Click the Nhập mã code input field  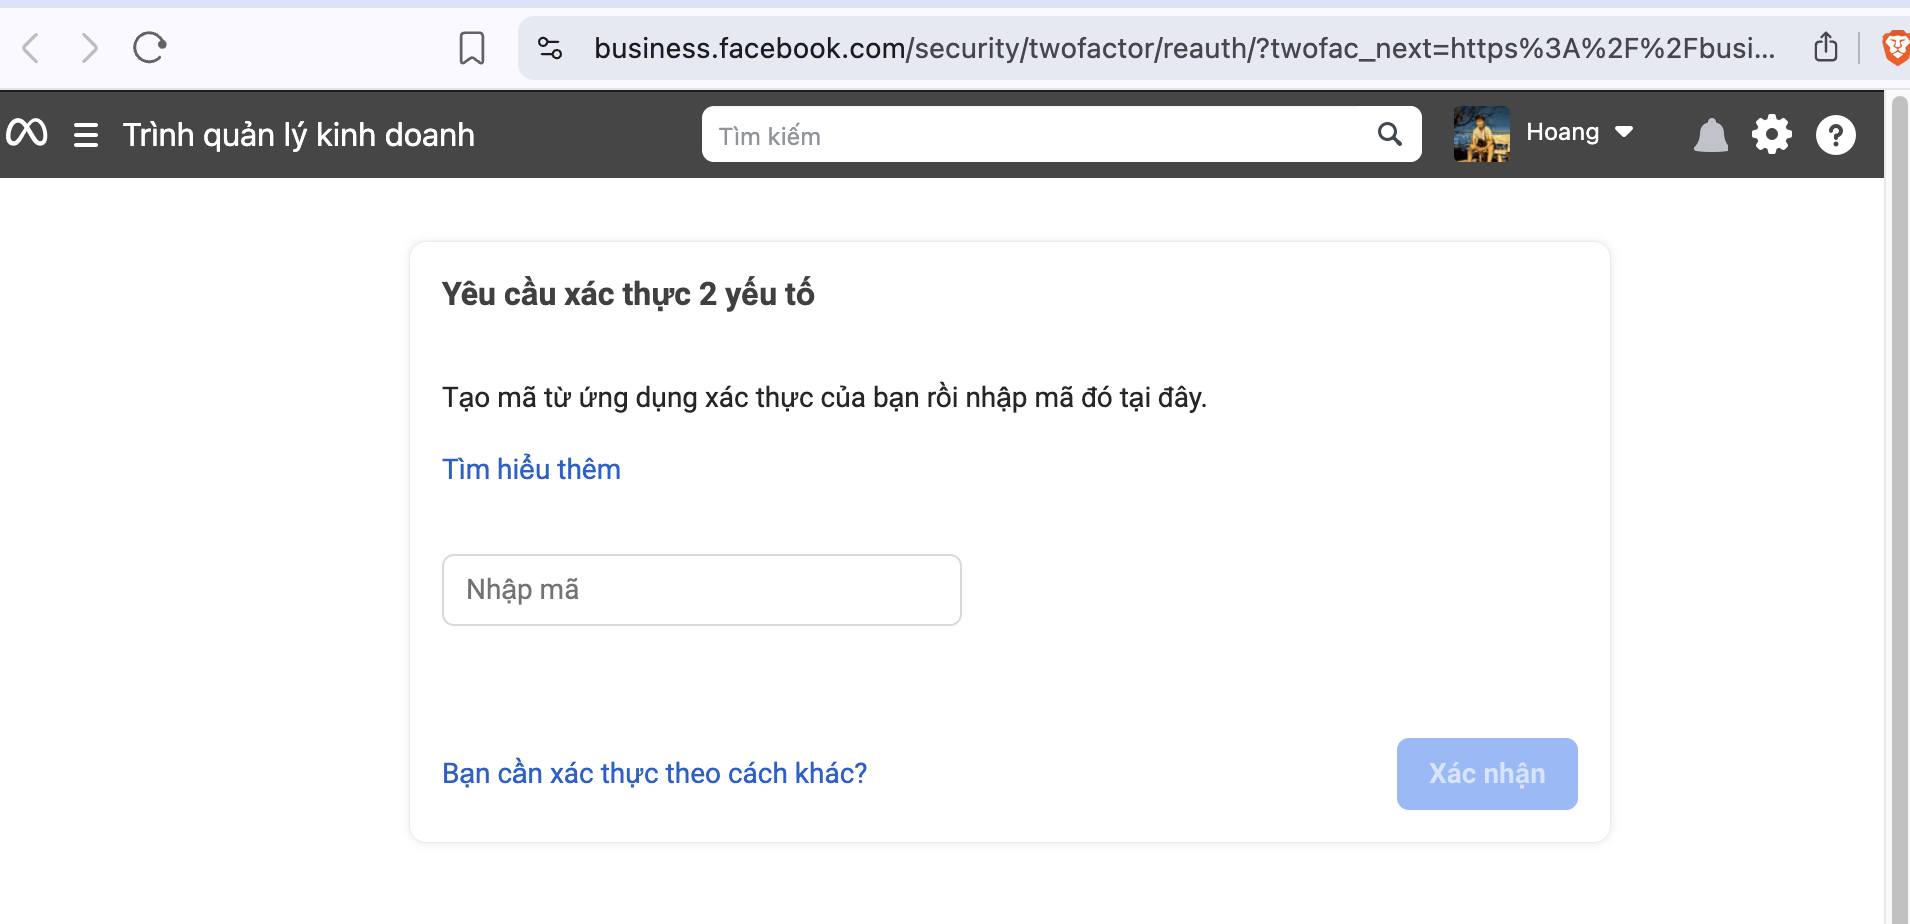click(x=702, y=590)
